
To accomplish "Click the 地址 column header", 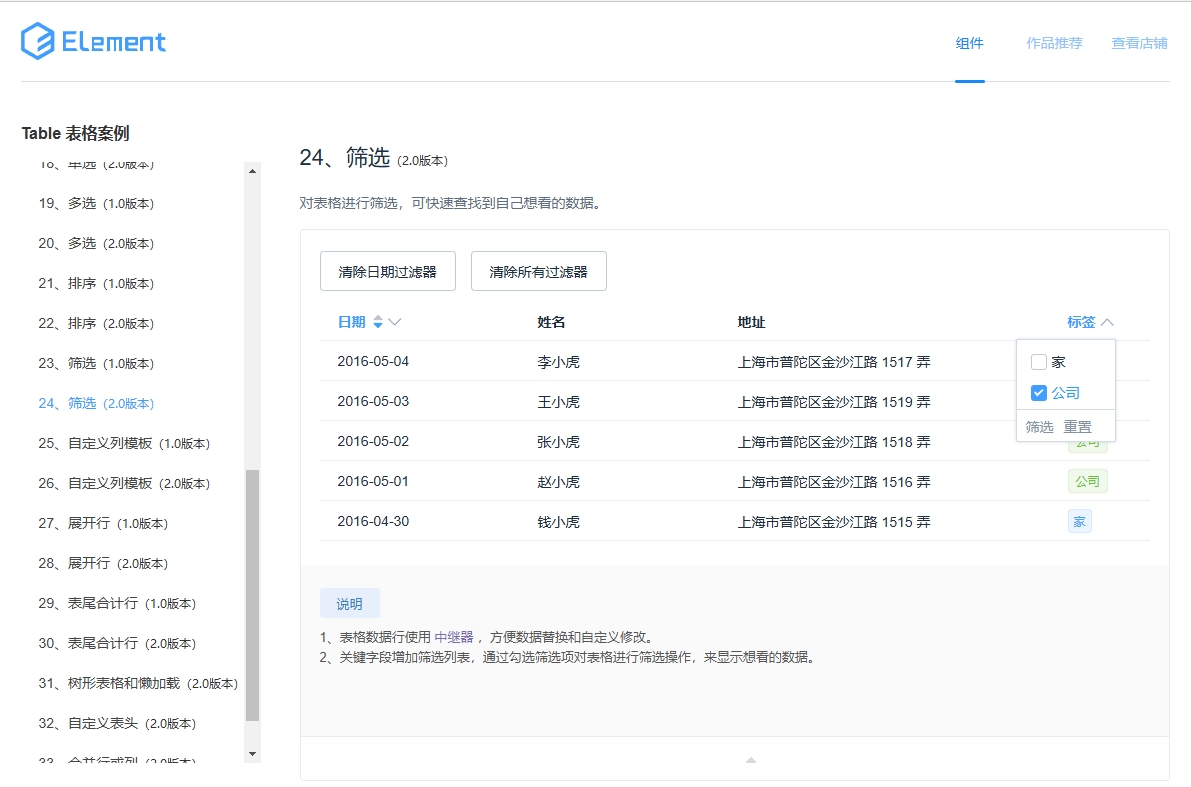I will pos(751,322).
